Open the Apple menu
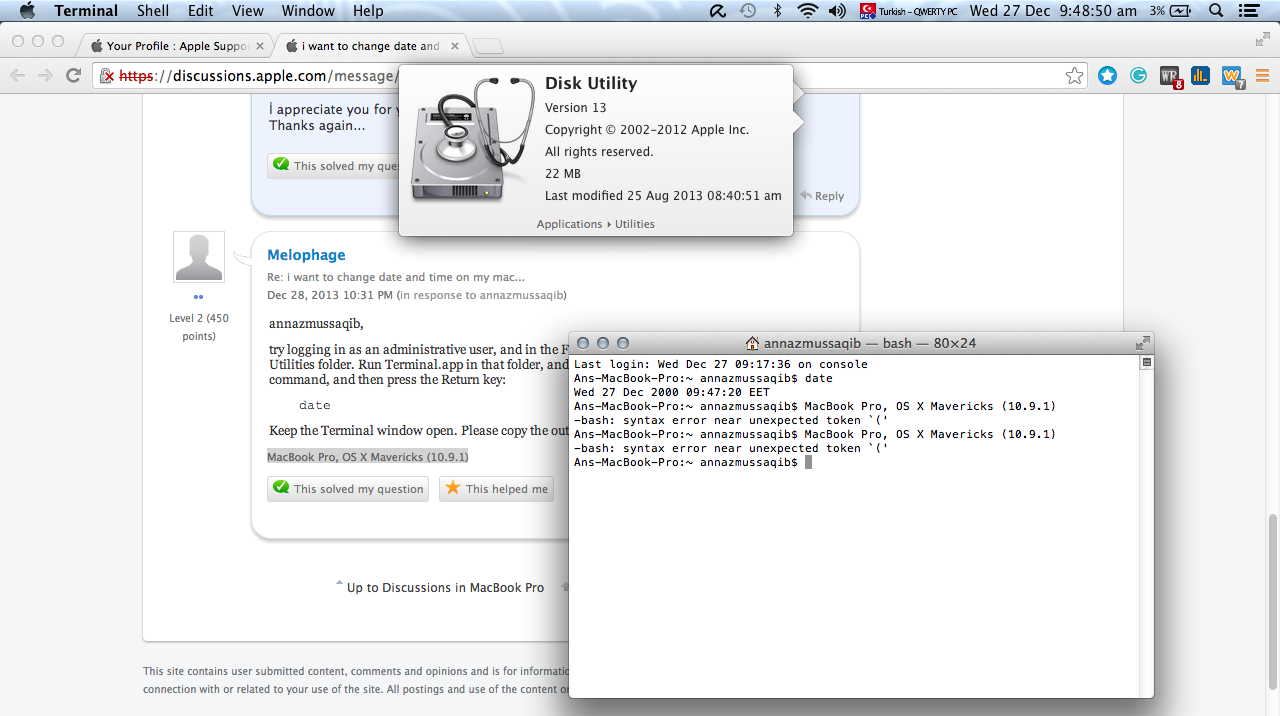This screenshot has width=1280, height=716. [x=27, y=11]
